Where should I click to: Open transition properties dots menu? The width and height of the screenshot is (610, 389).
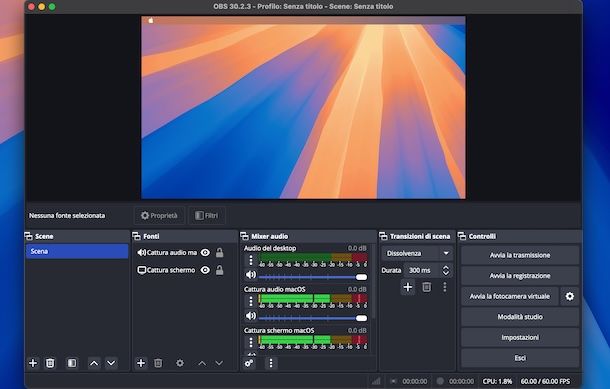pyautogui.click(x=445, y=287)
